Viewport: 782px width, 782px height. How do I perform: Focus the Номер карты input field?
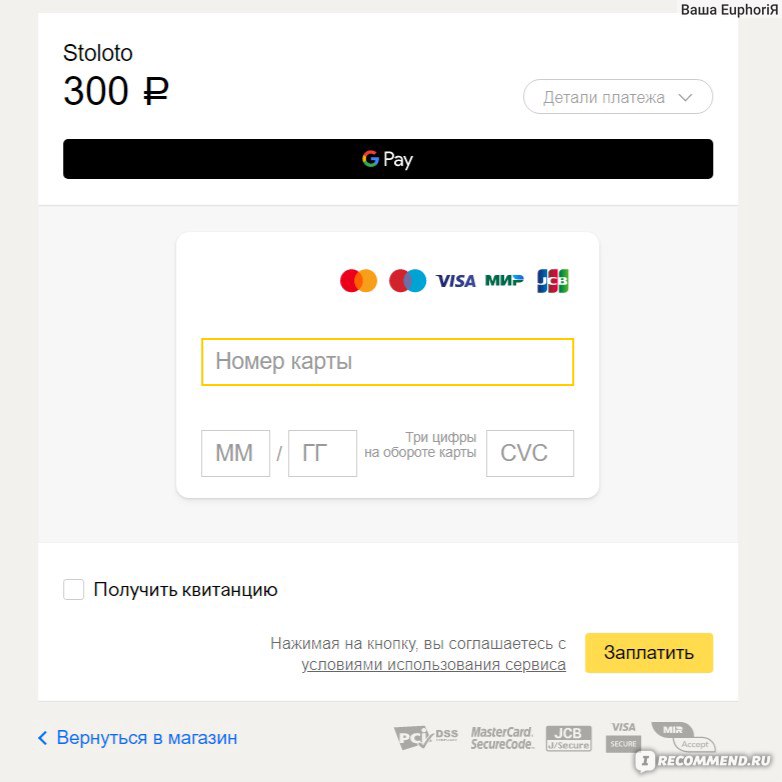[388, 362]
